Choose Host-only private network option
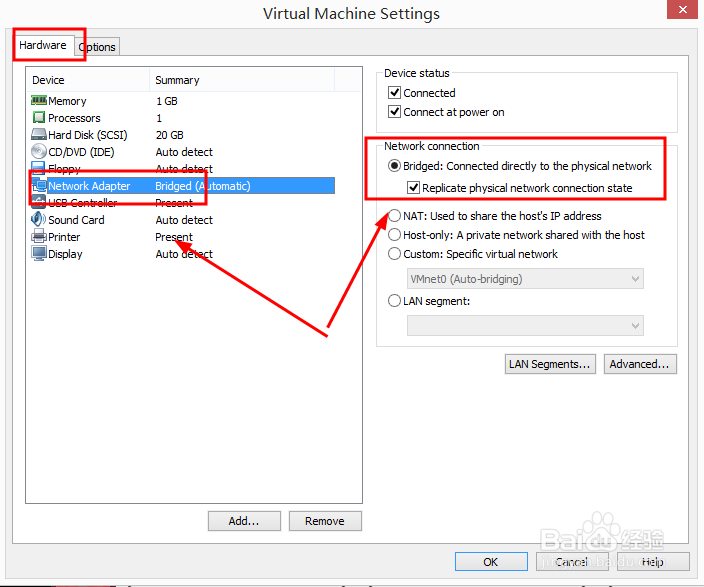The image size is (704, 587). pyautogui.click(x=394, y=234)
